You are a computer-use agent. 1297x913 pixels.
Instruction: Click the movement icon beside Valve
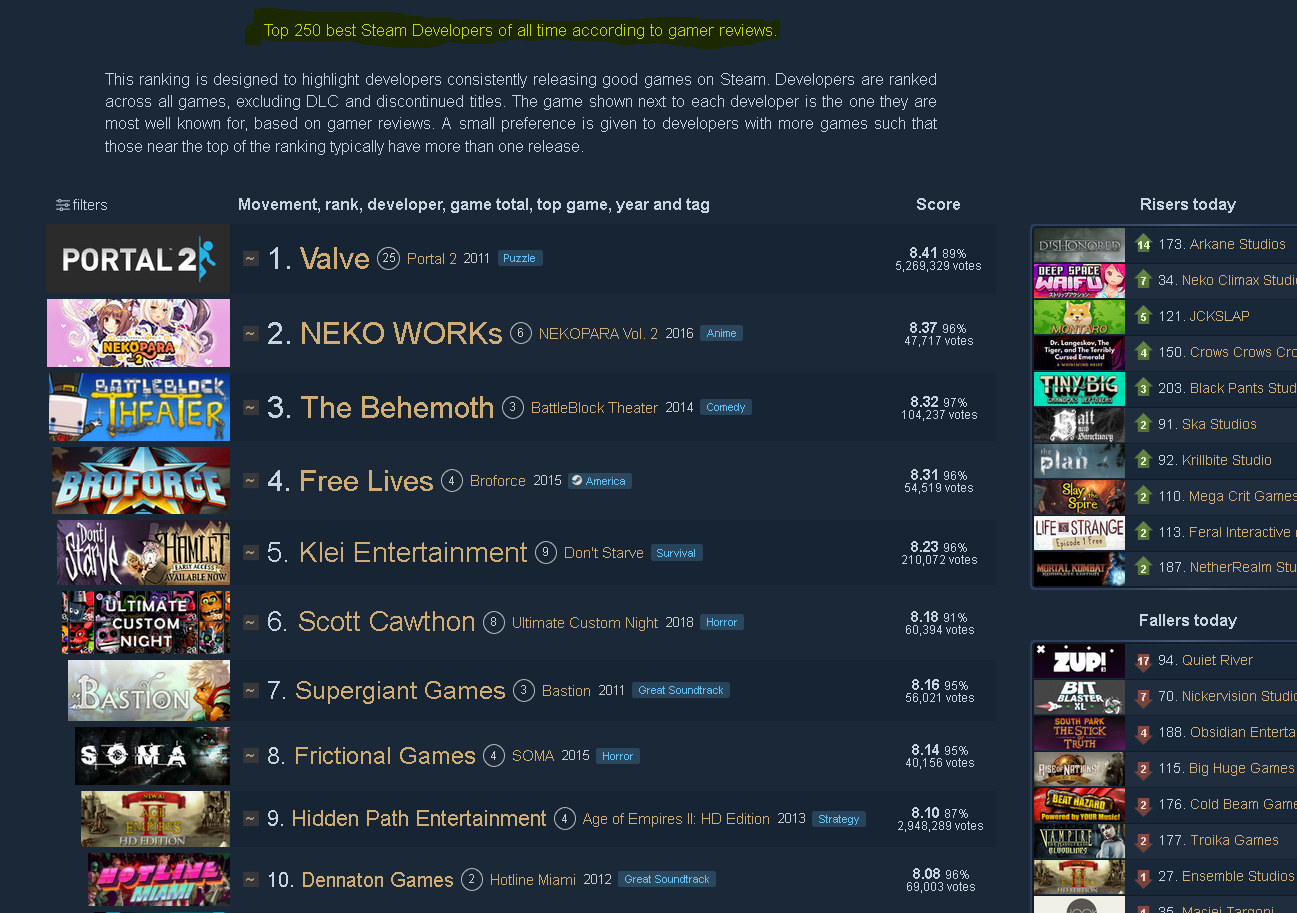251,258
